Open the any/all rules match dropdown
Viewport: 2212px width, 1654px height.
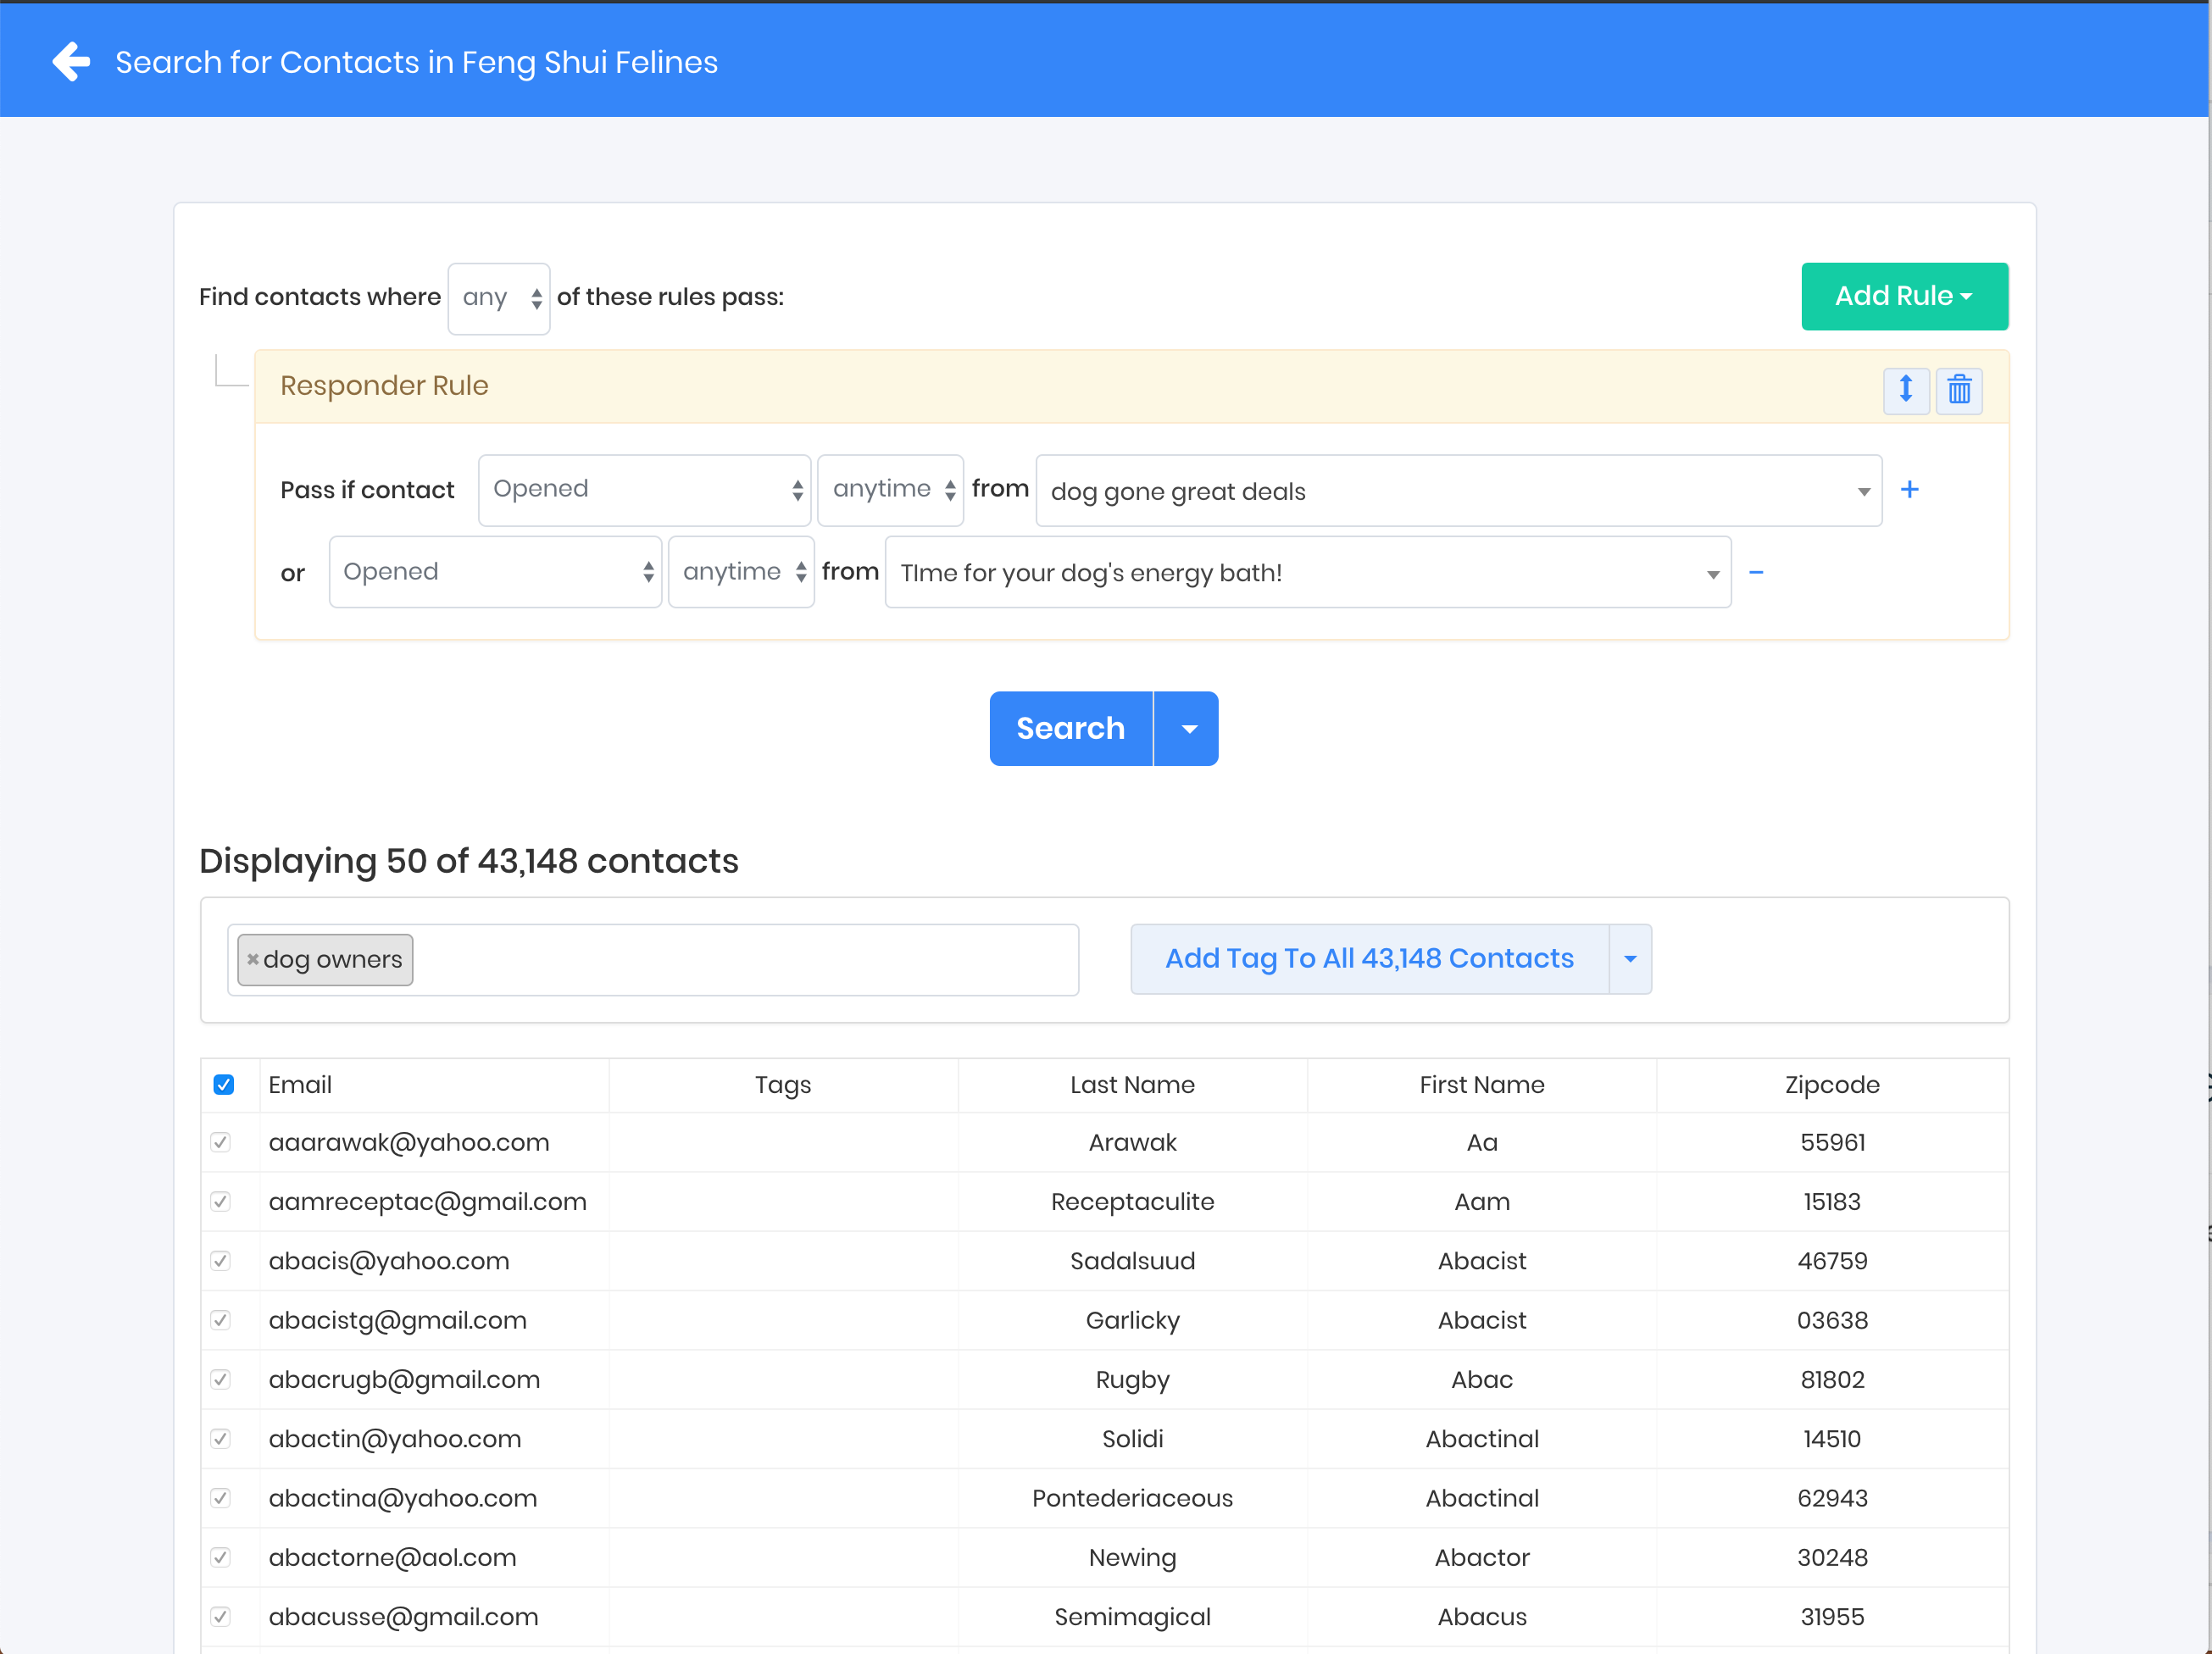[x=499, y=298]
